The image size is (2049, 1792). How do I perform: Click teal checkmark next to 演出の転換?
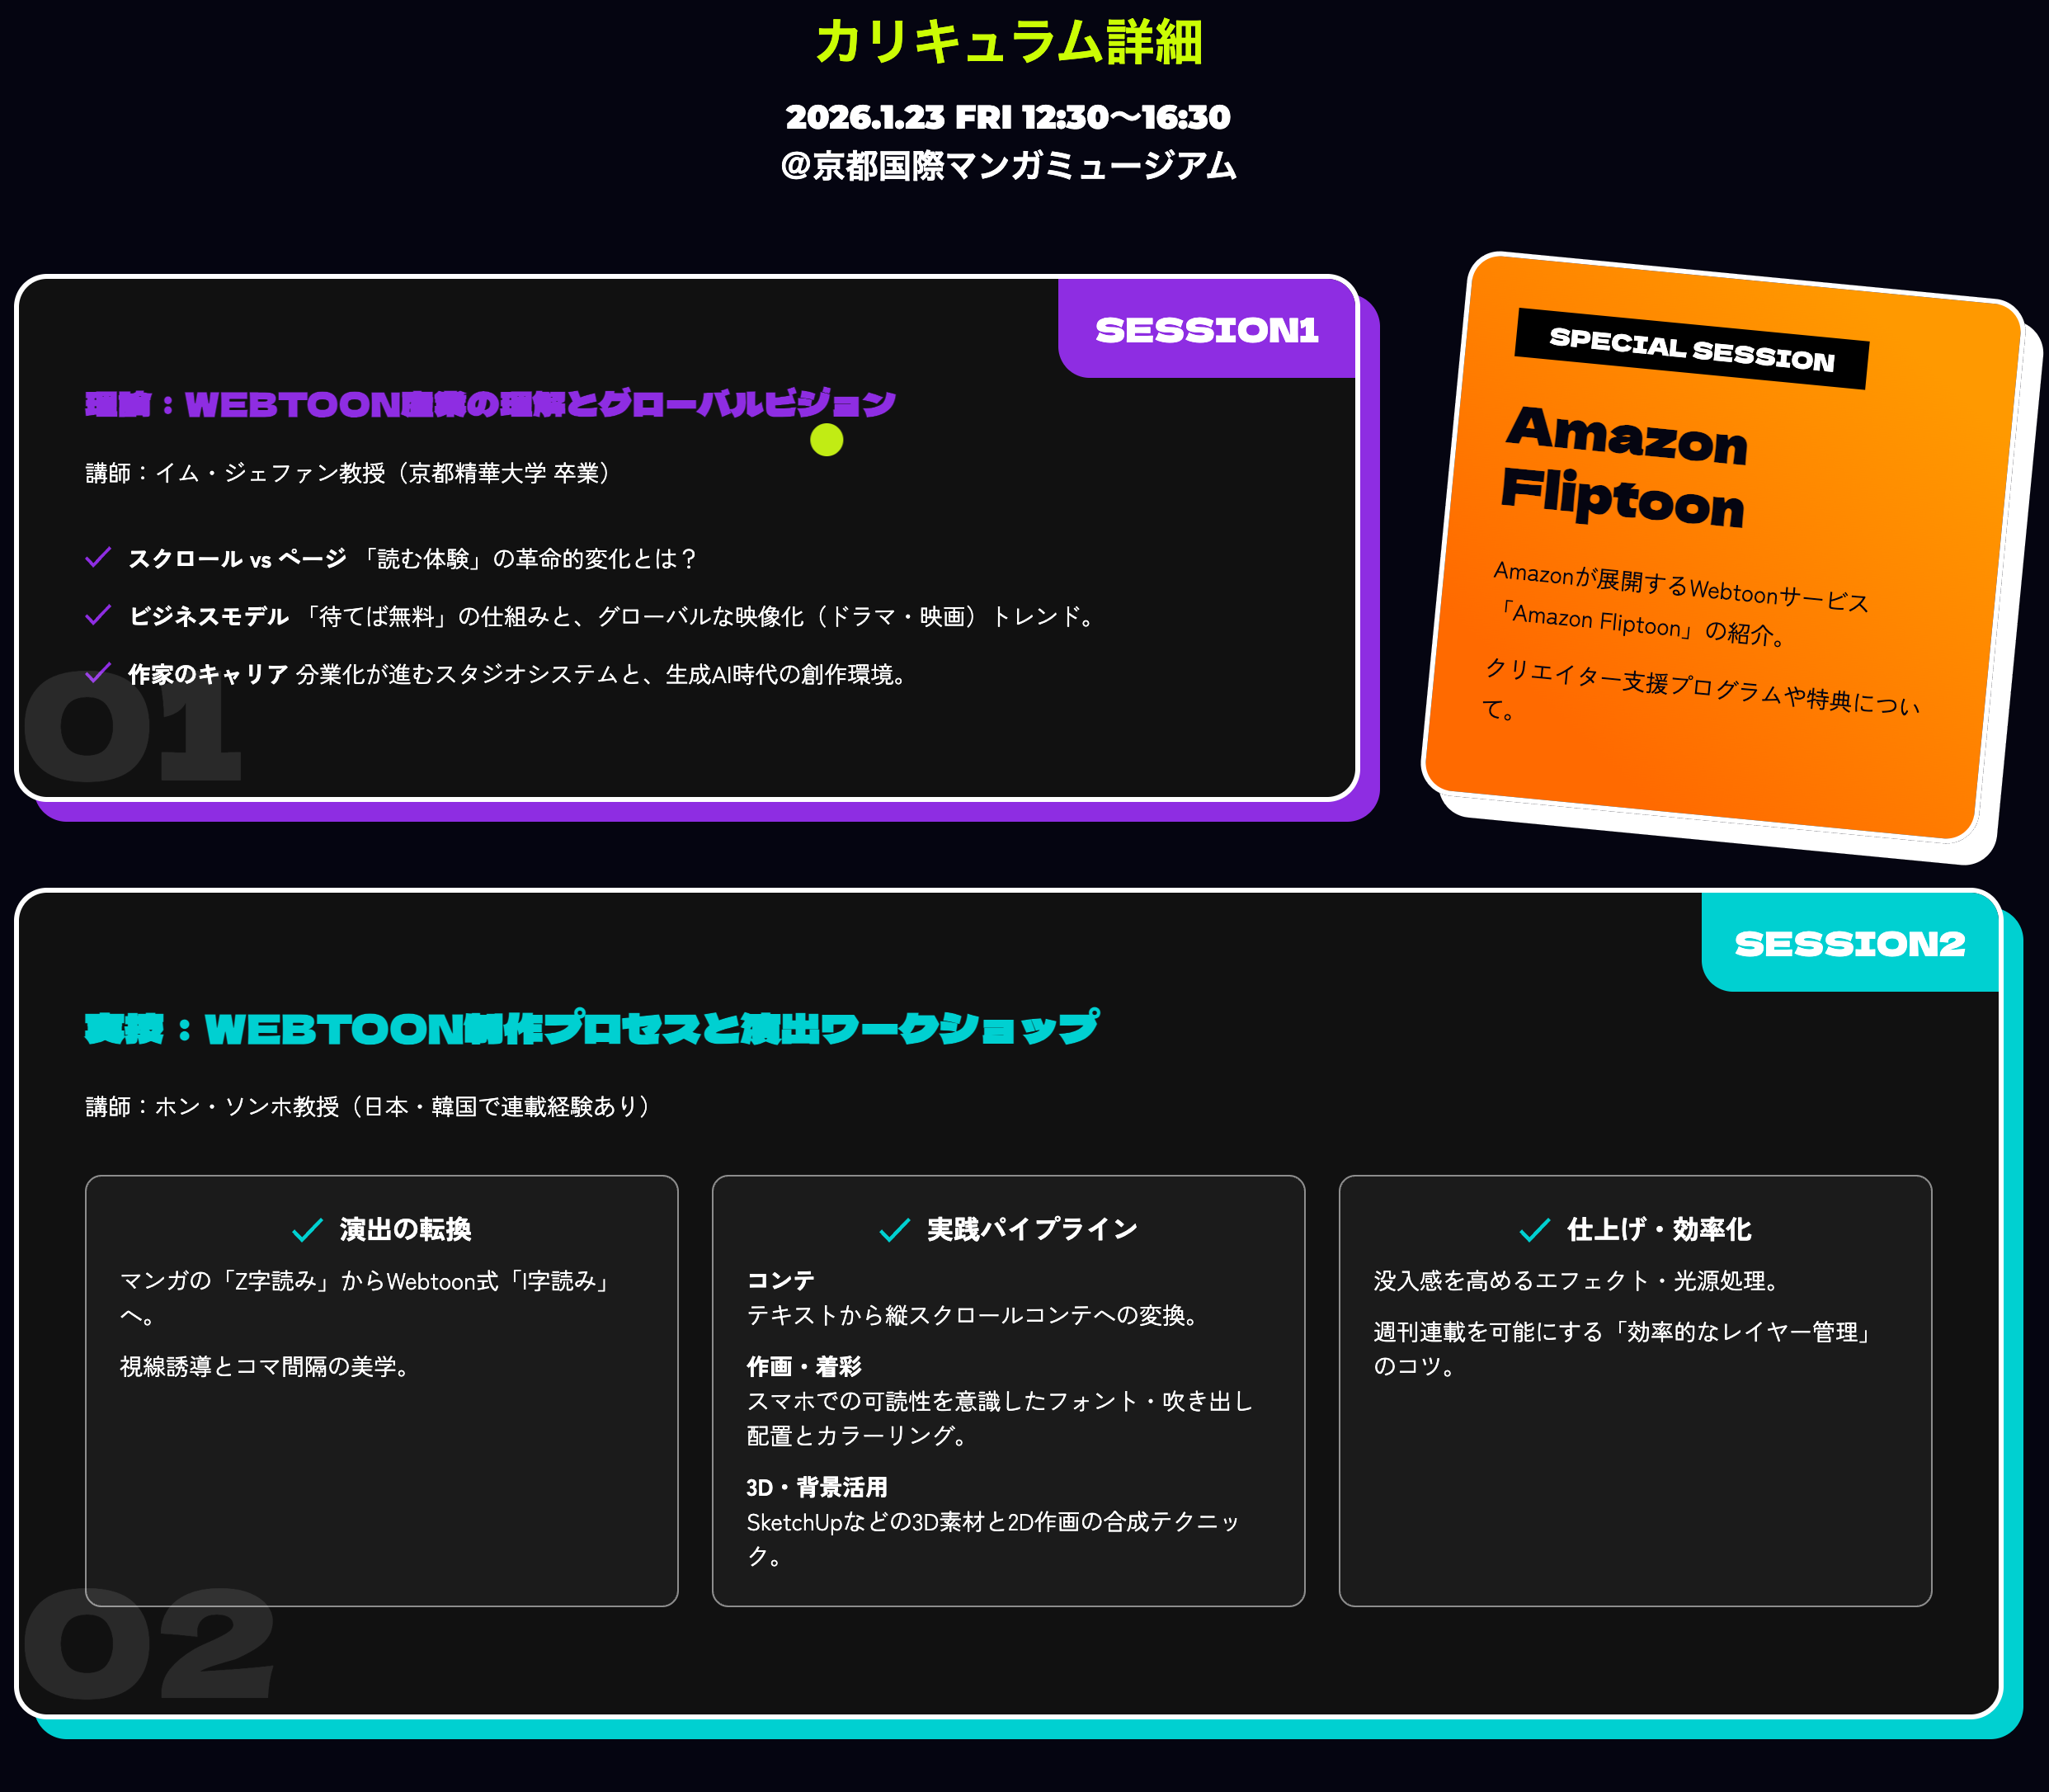[307, 1230]
